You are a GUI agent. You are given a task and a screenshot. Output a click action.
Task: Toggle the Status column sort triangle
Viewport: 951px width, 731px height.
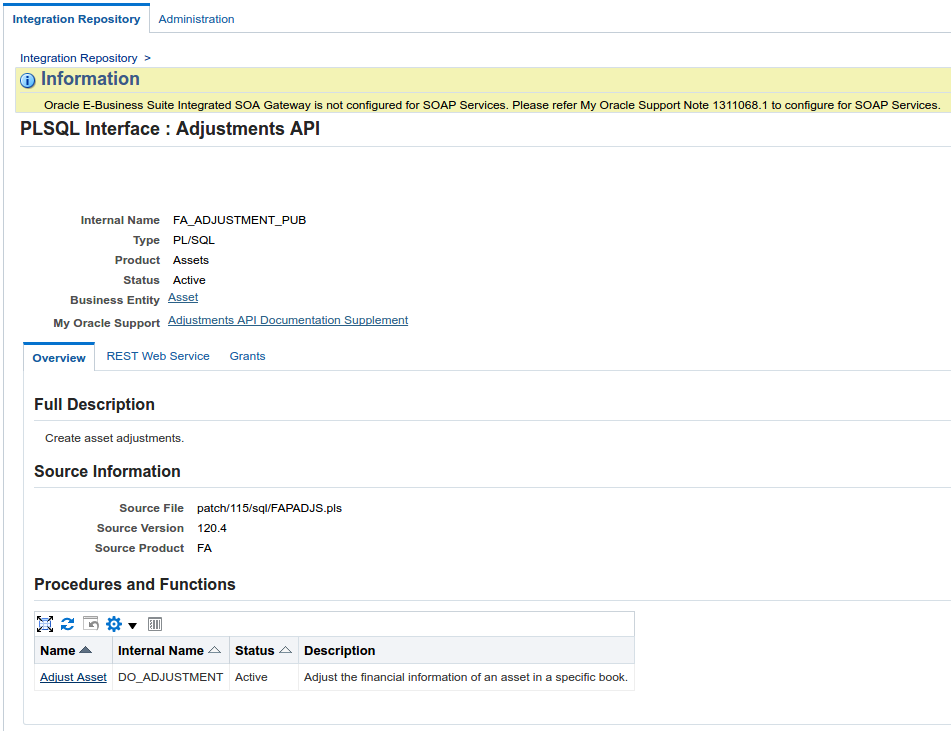coord(286,650)
